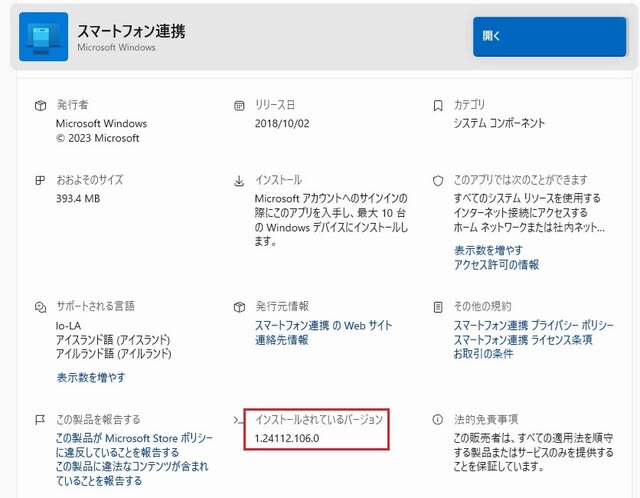
Task: Select インターネット接続にアクセスする permission
Action: click(x=520, y=213)
